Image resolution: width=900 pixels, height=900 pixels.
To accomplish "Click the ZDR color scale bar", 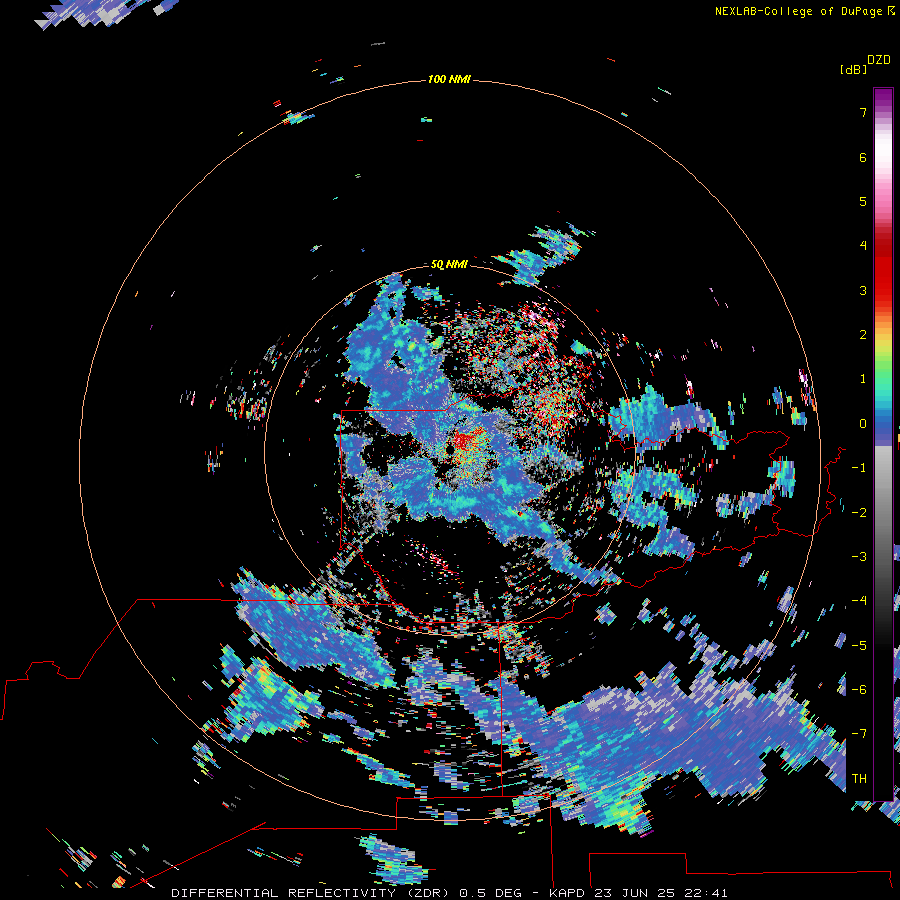I will (x=883, y=444).
